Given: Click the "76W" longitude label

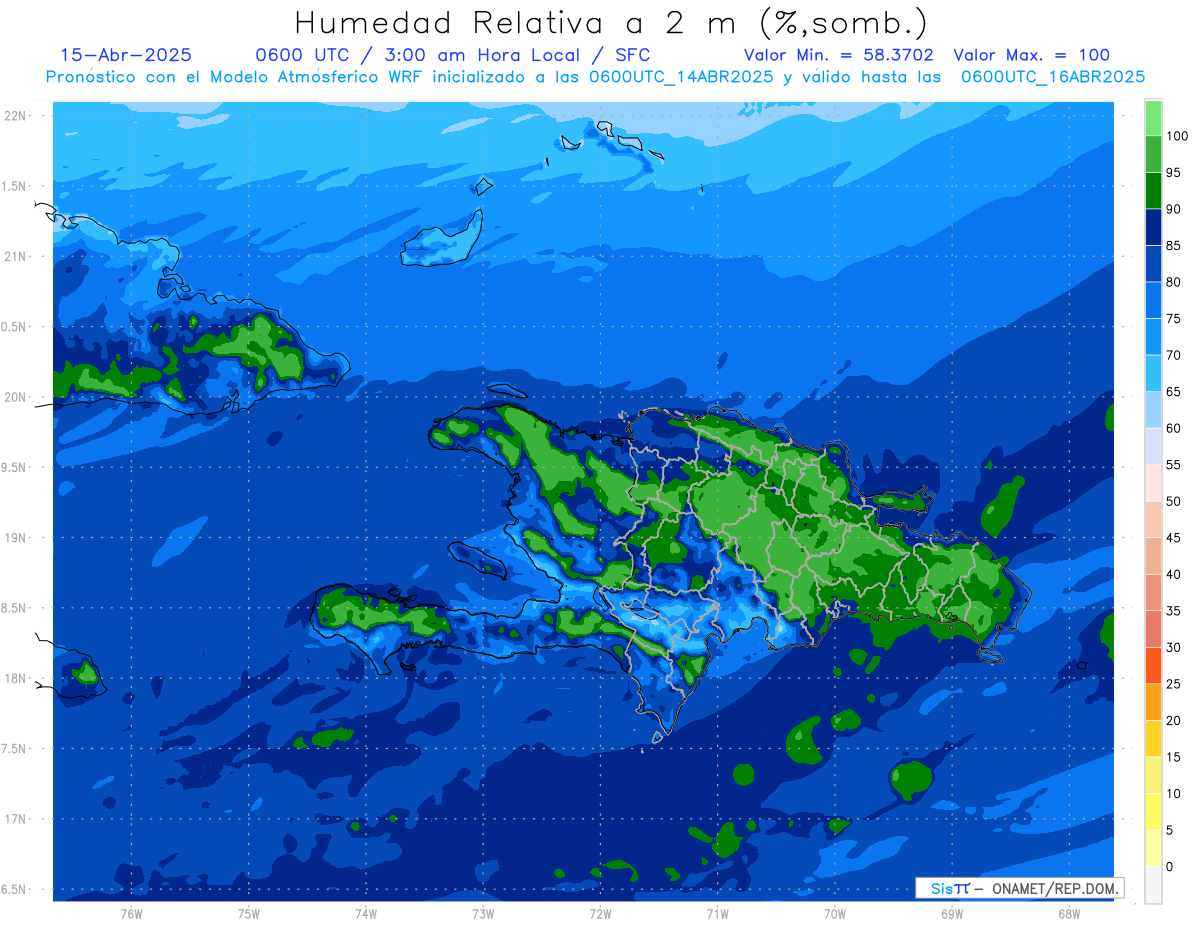Looking at the screenshot, I should coord(131,914).
